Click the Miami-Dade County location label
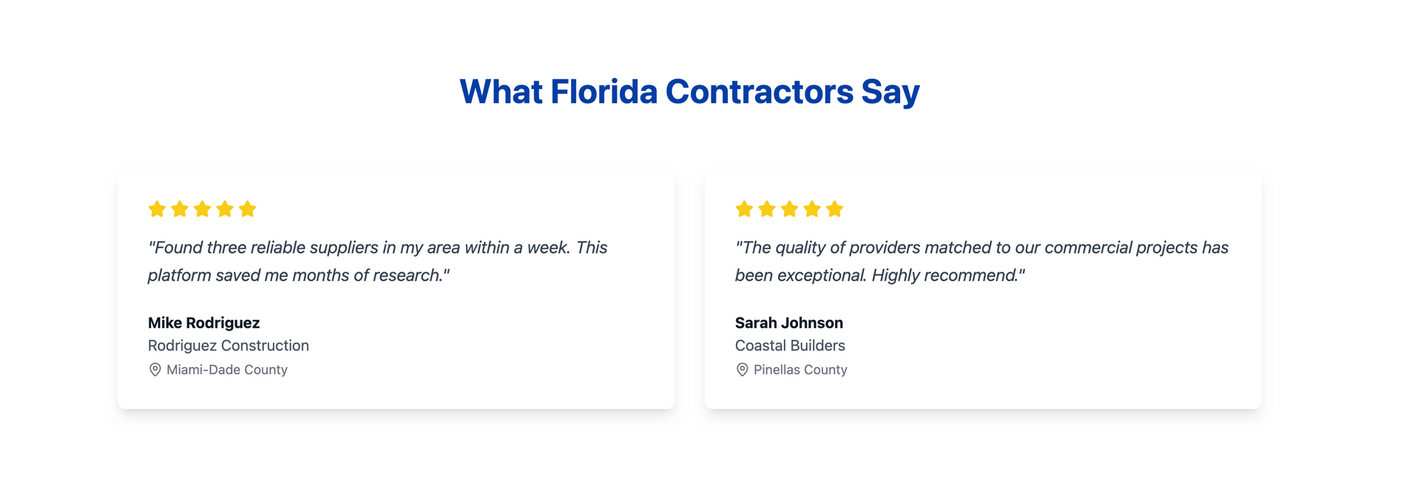 point(227,370)
